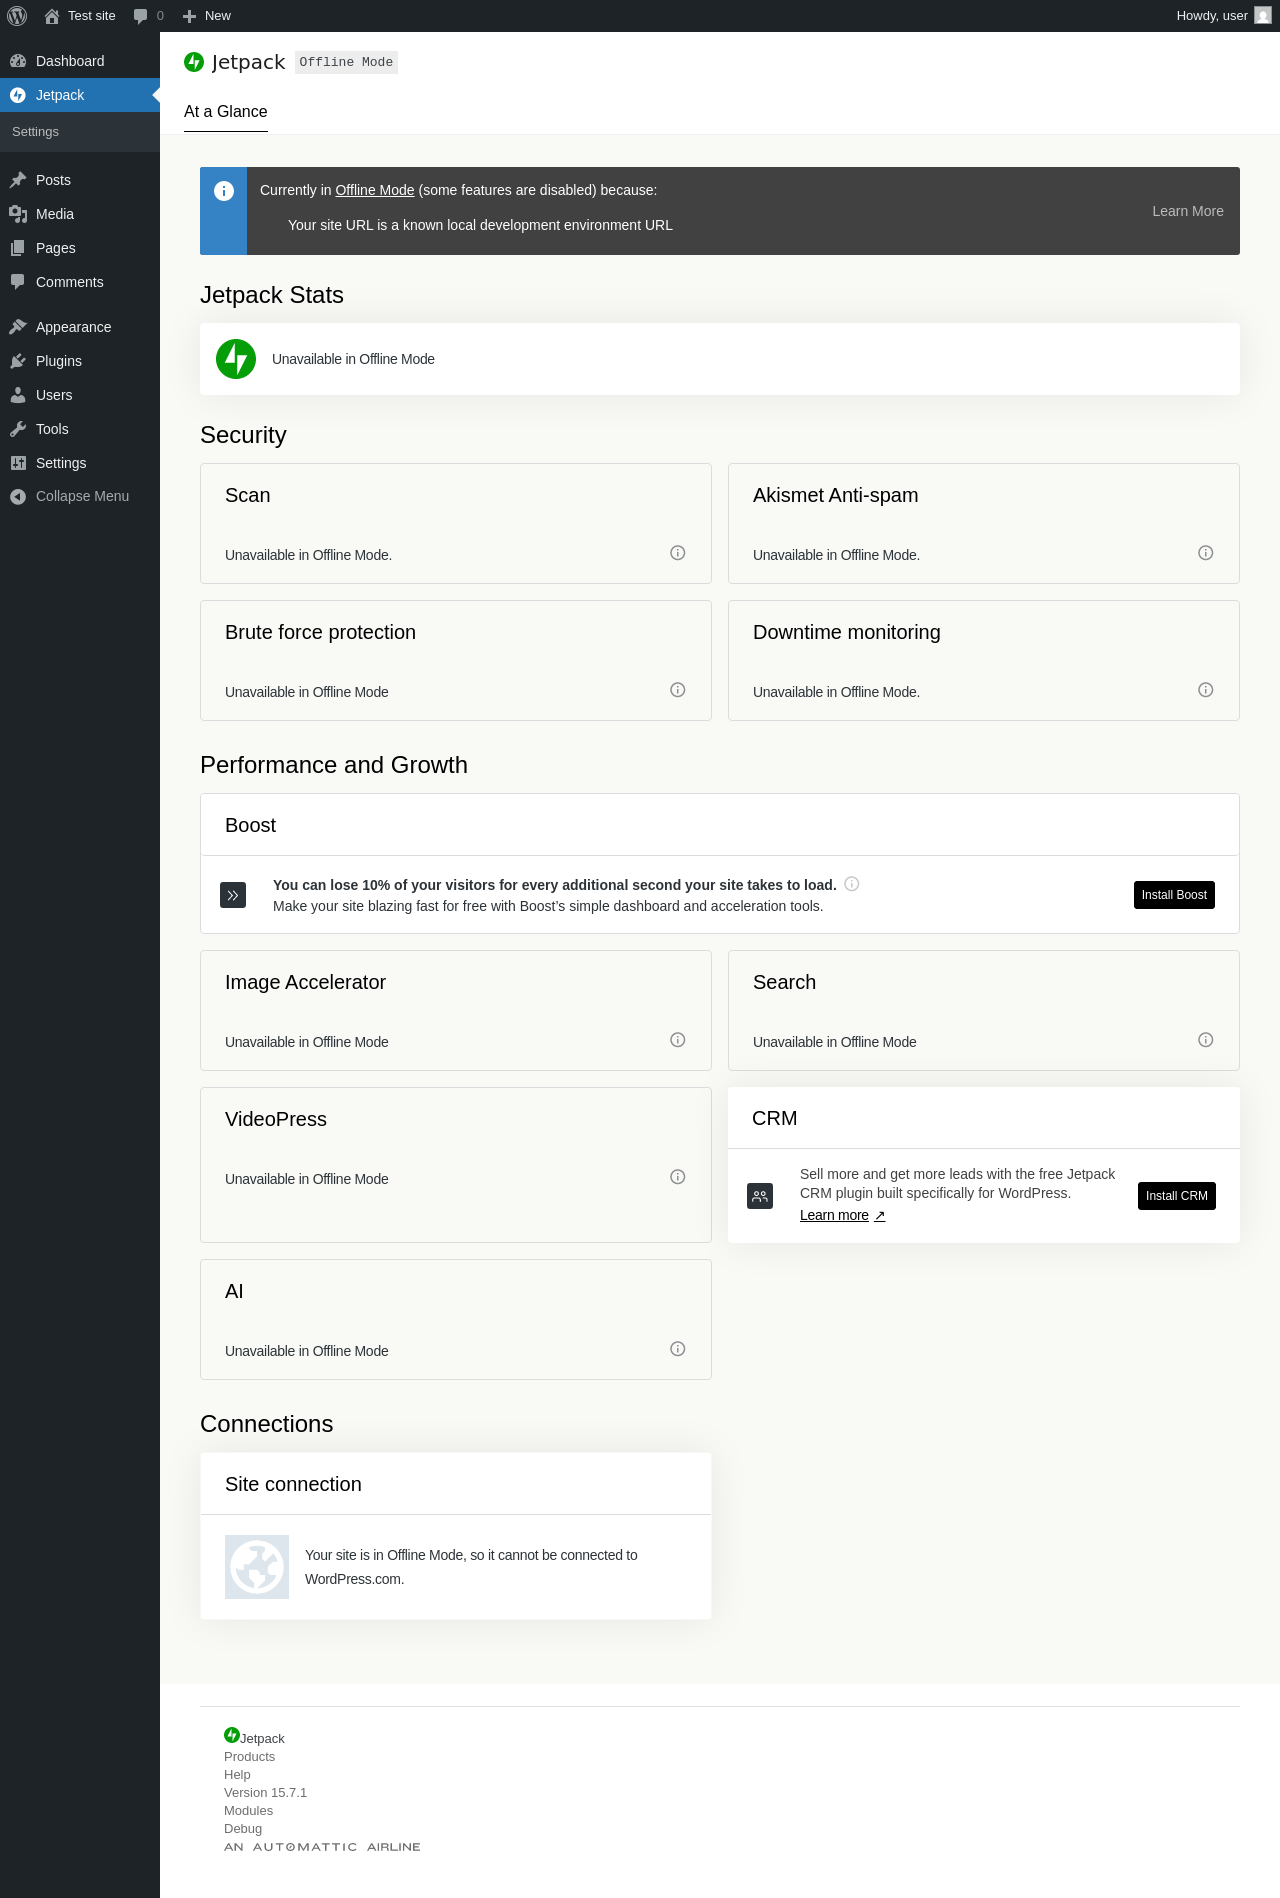Click Brute force protection info icon
This screenshot has width=1280, height=1898.
point(677,690)
